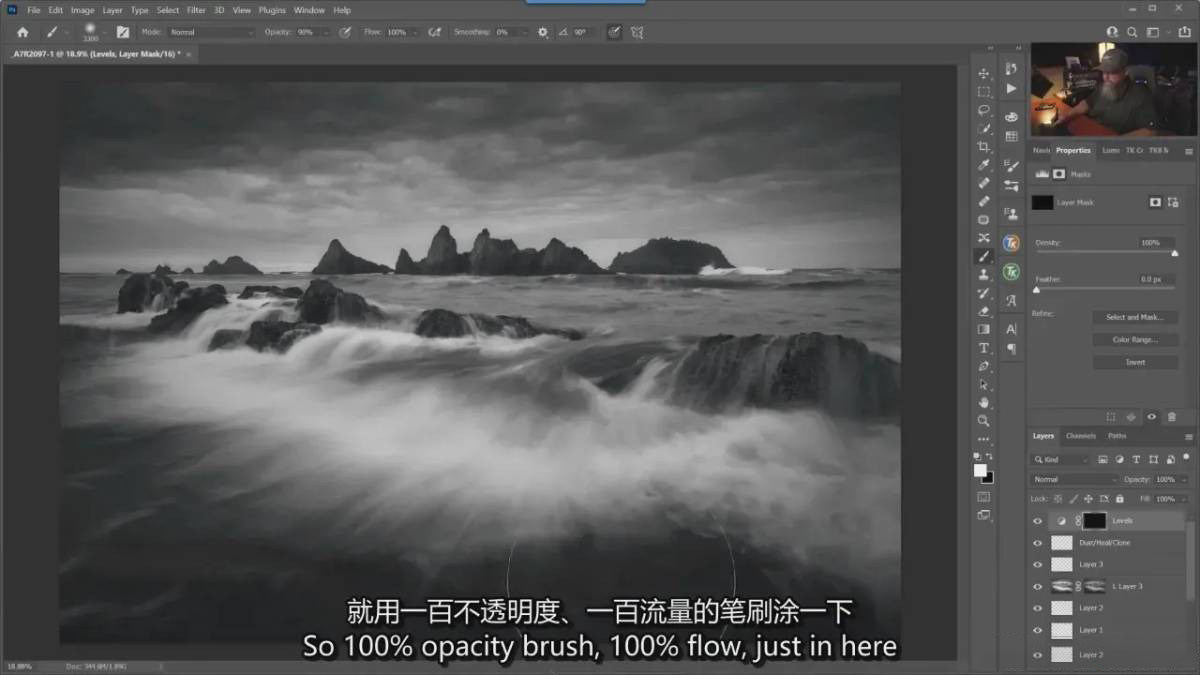This screenshot has width=1200, height=675.
Task: Open the tool preset picker arrow
Action: point(67,32)
